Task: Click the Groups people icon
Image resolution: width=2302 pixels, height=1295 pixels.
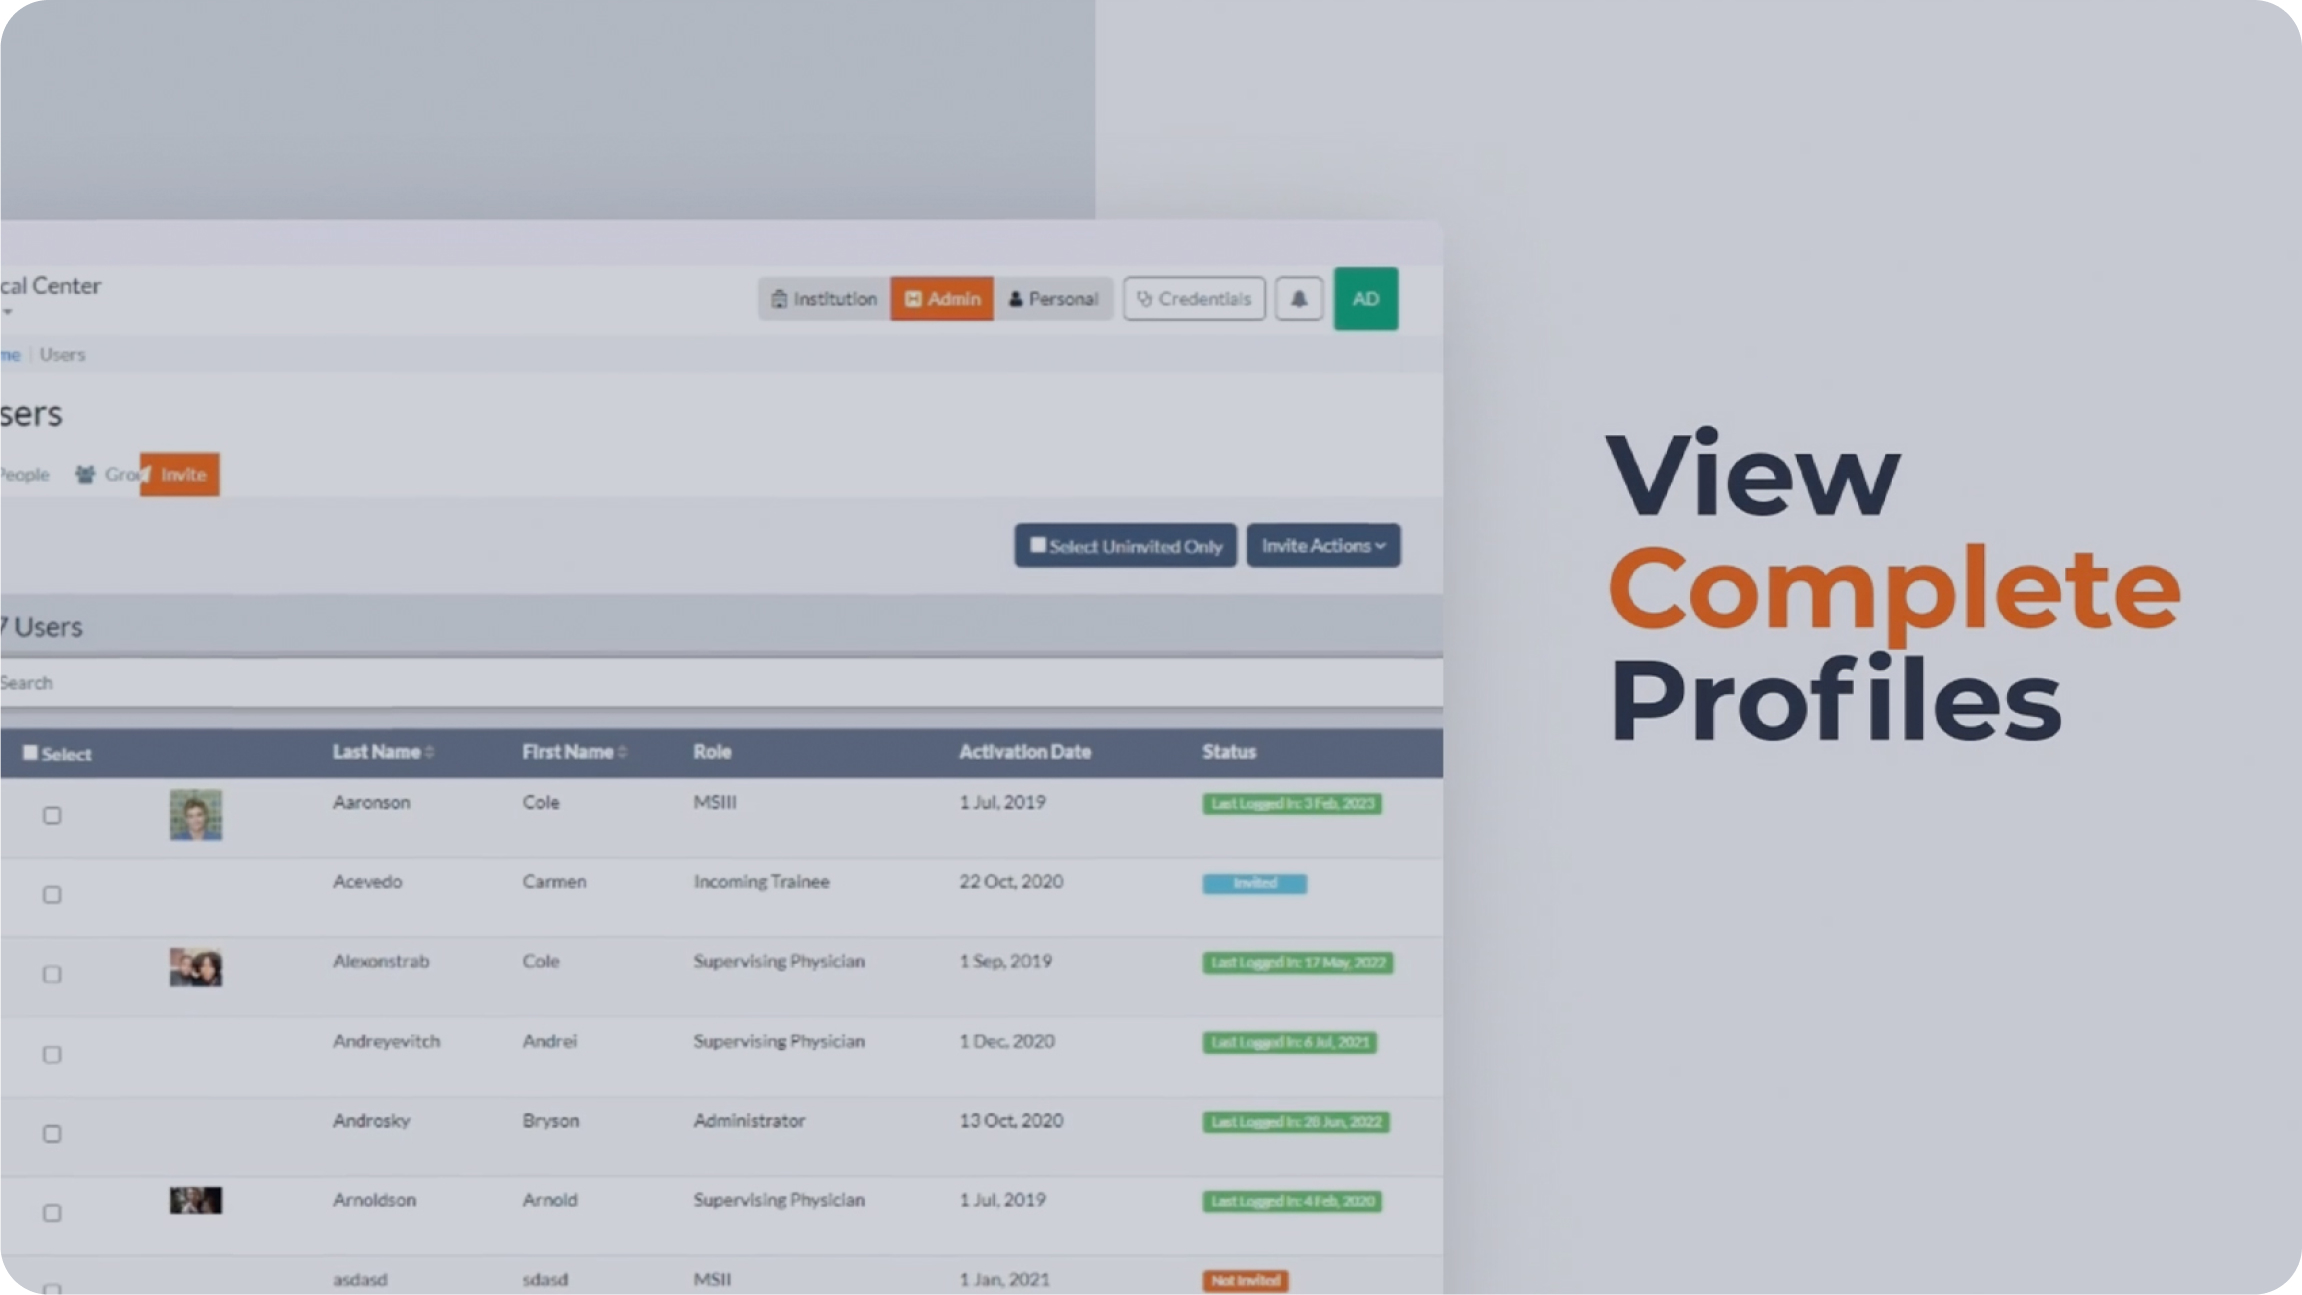Action: [x=86, y=475]
